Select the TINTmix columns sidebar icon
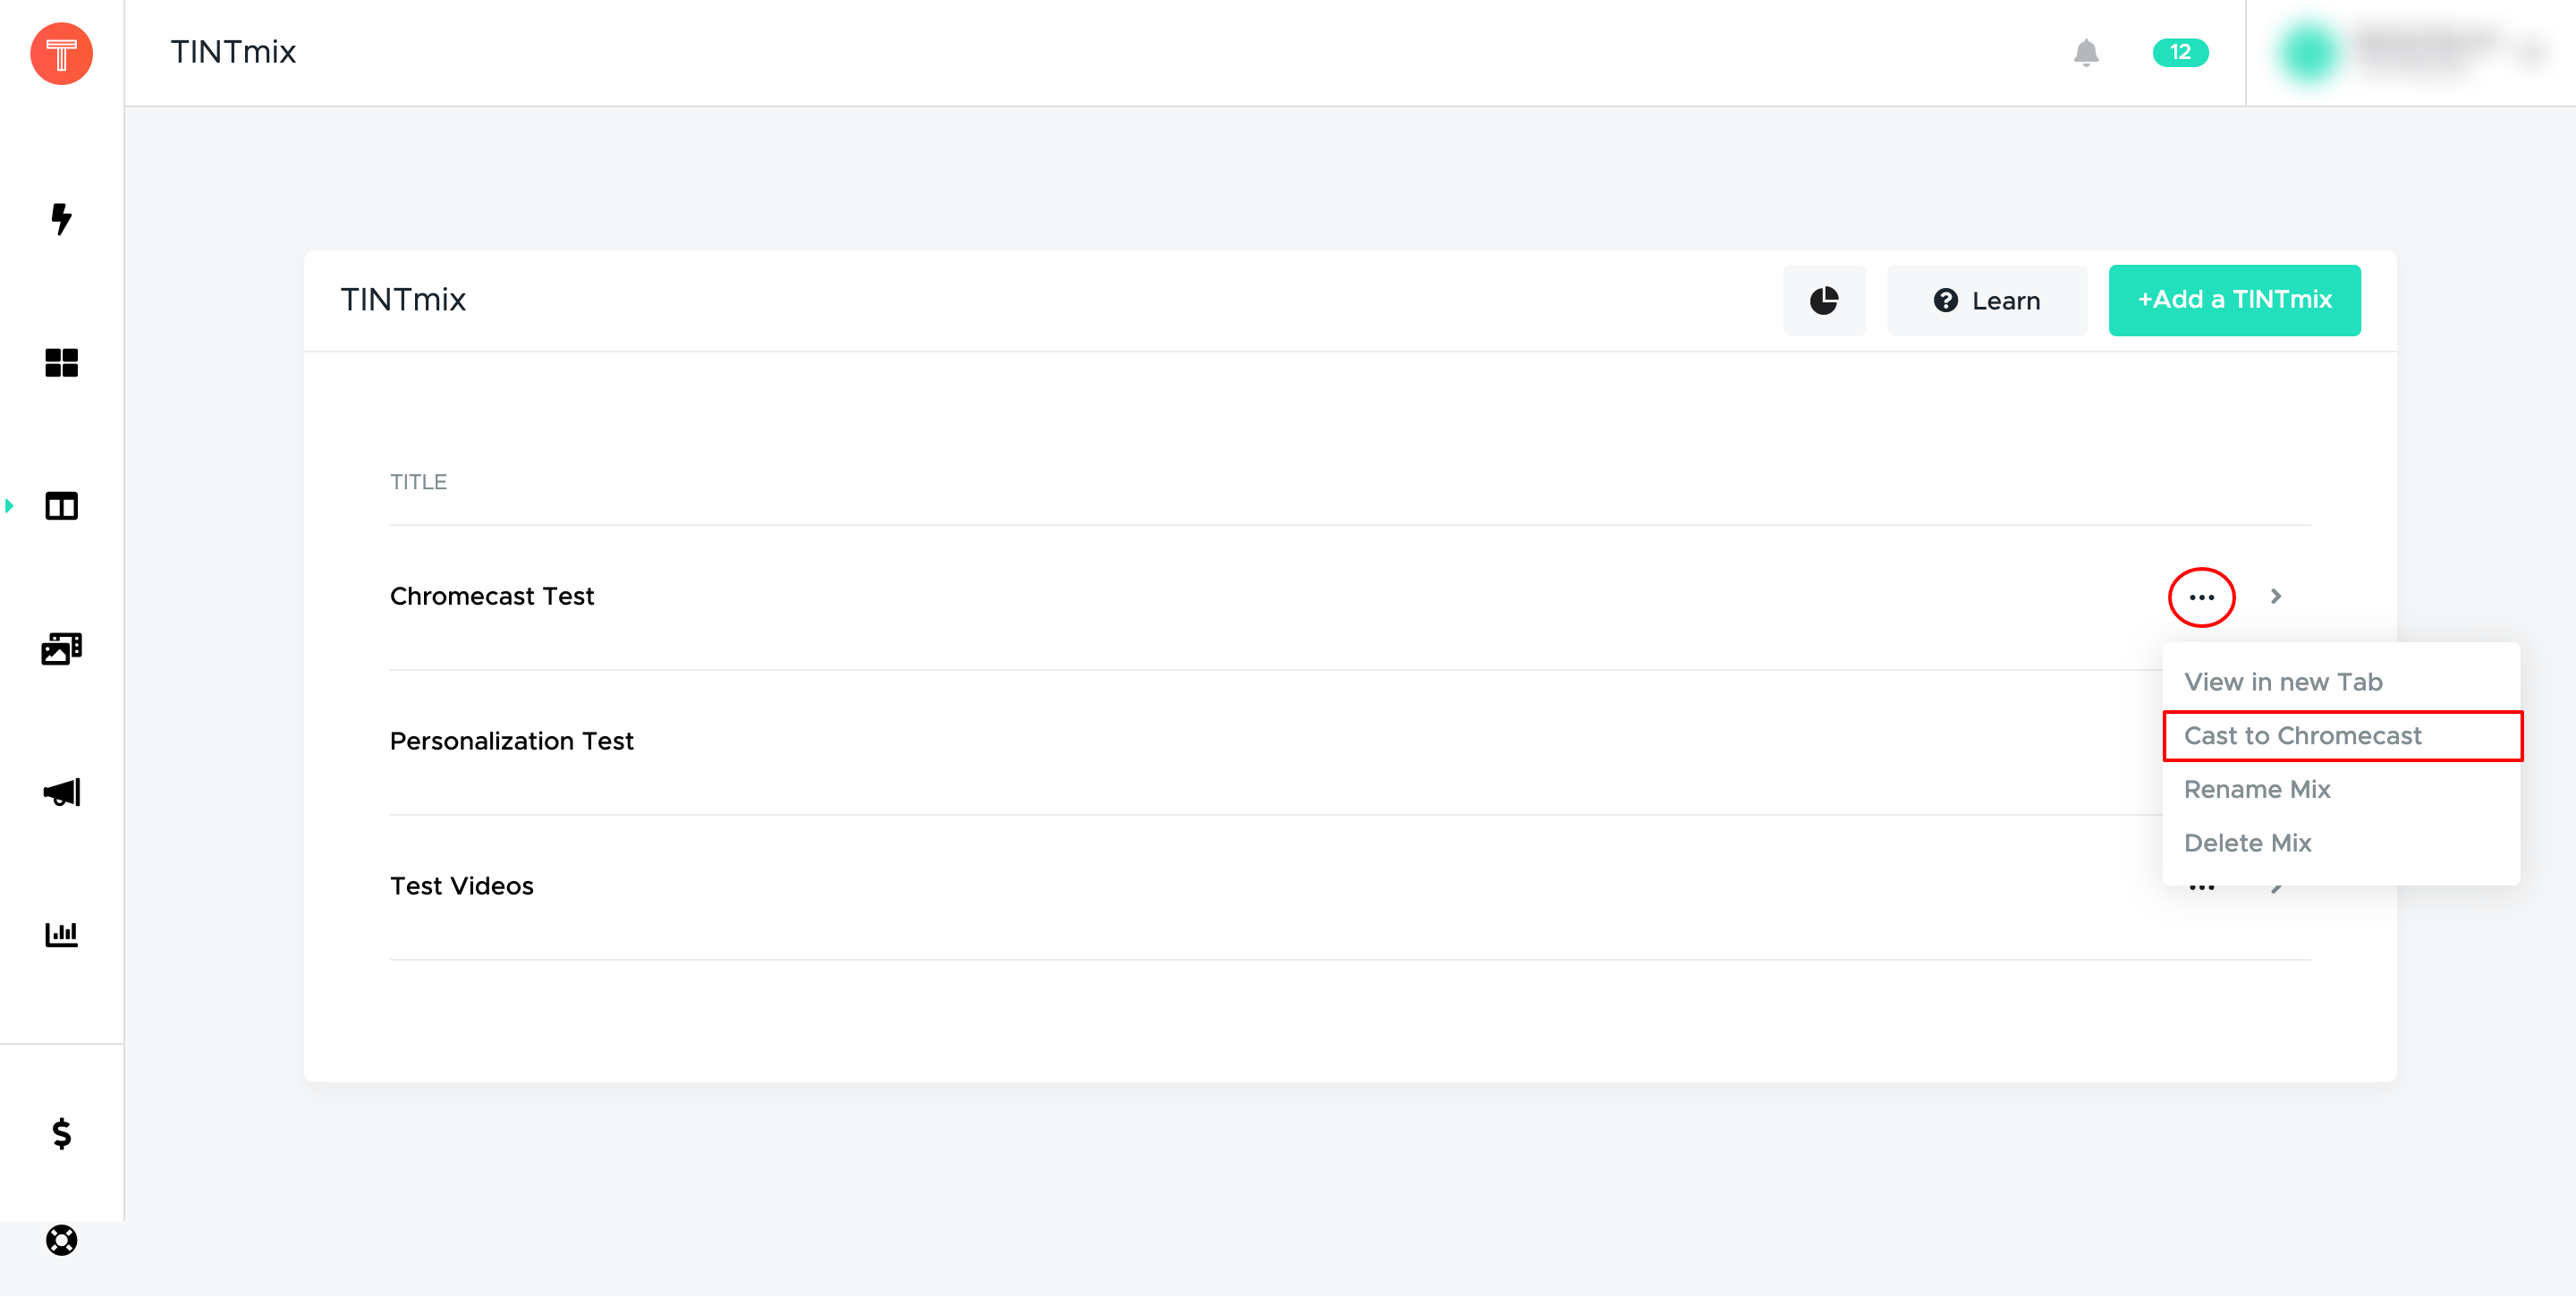This screenshot has height=1297, width=2576. click(x=61, y=506)
